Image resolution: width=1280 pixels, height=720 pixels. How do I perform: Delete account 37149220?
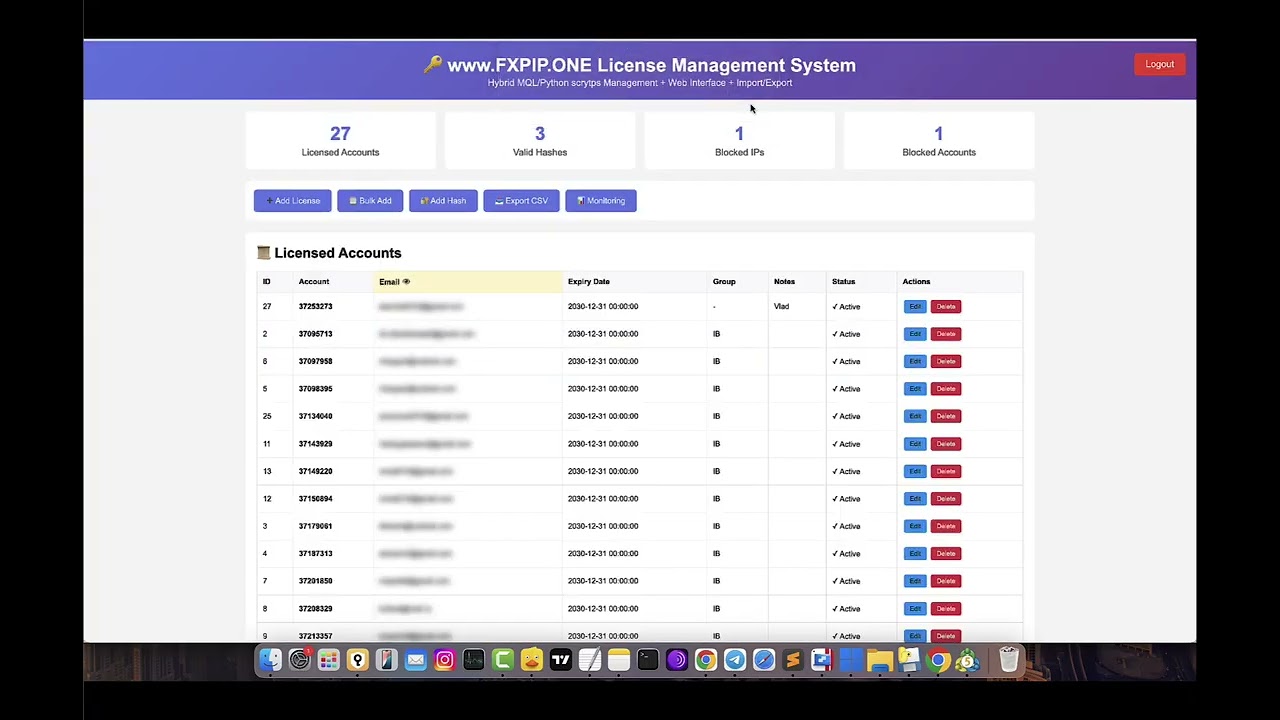click(946, 471)
